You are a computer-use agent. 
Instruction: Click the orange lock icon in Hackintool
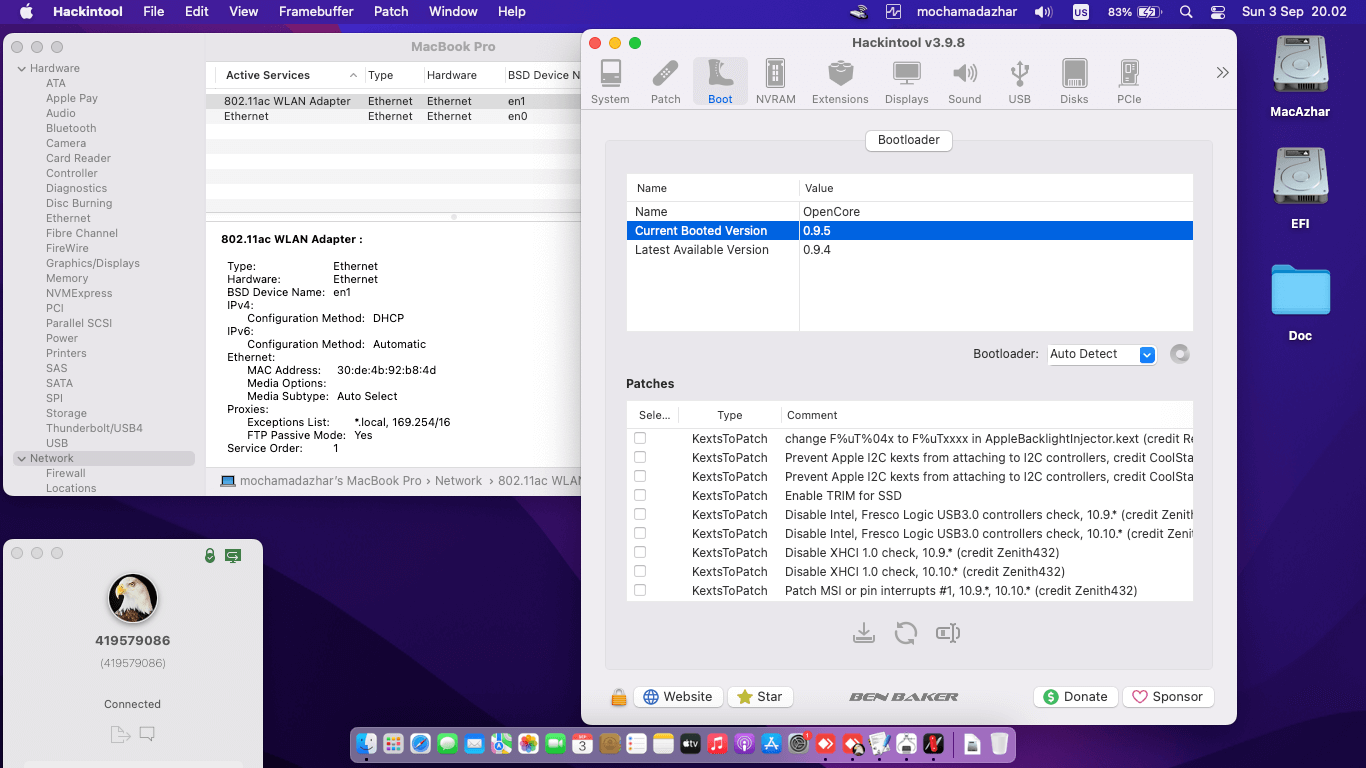[x=619, y=697]
